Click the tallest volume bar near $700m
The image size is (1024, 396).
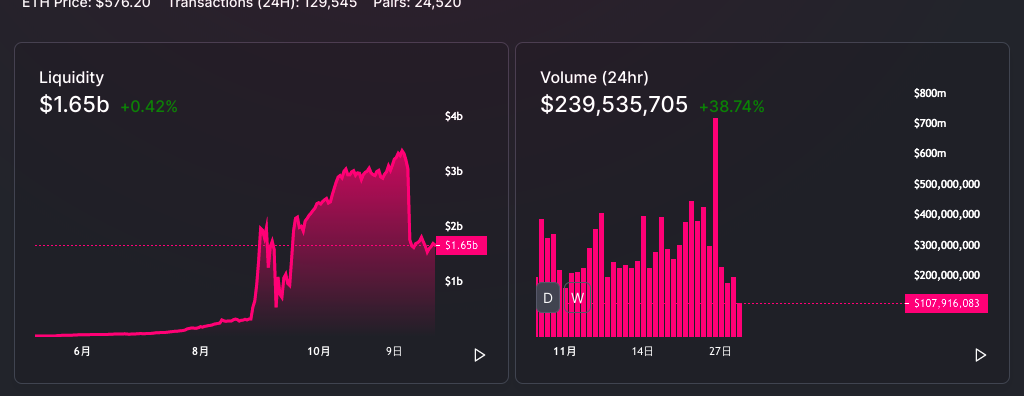coord(716,227)
